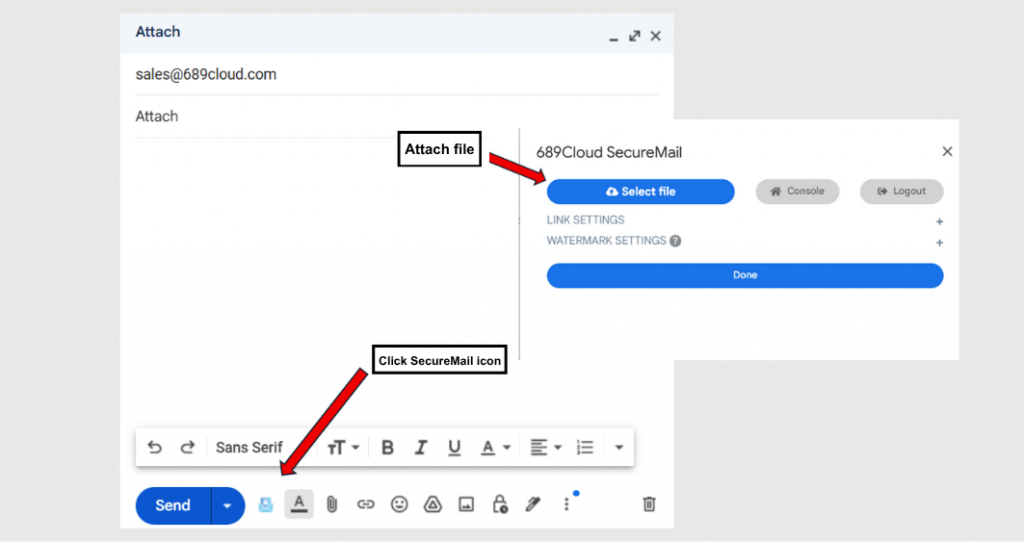Click the Select file button
This screenshot has height=542, width=1024.
pyautogui.click(x=641, y=191)
